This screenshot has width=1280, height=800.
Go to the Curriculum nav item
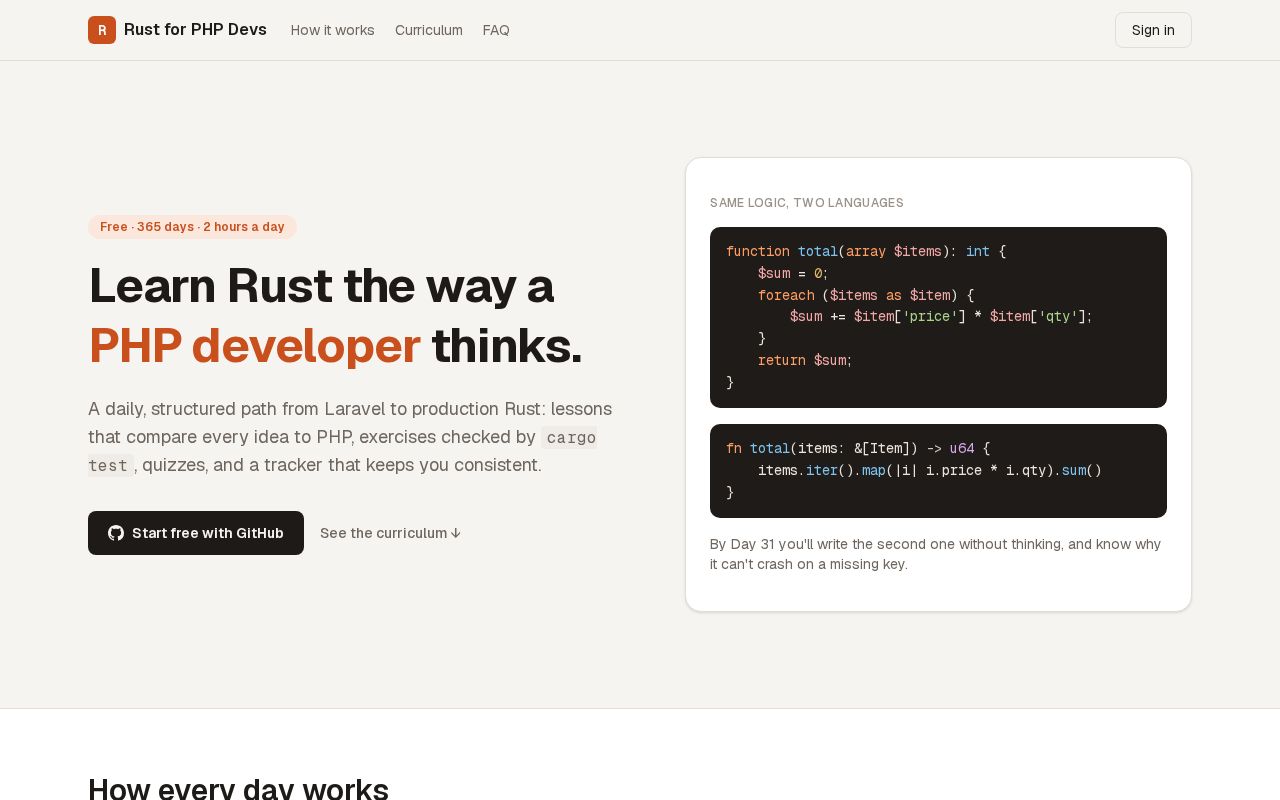tap(429, 30)
